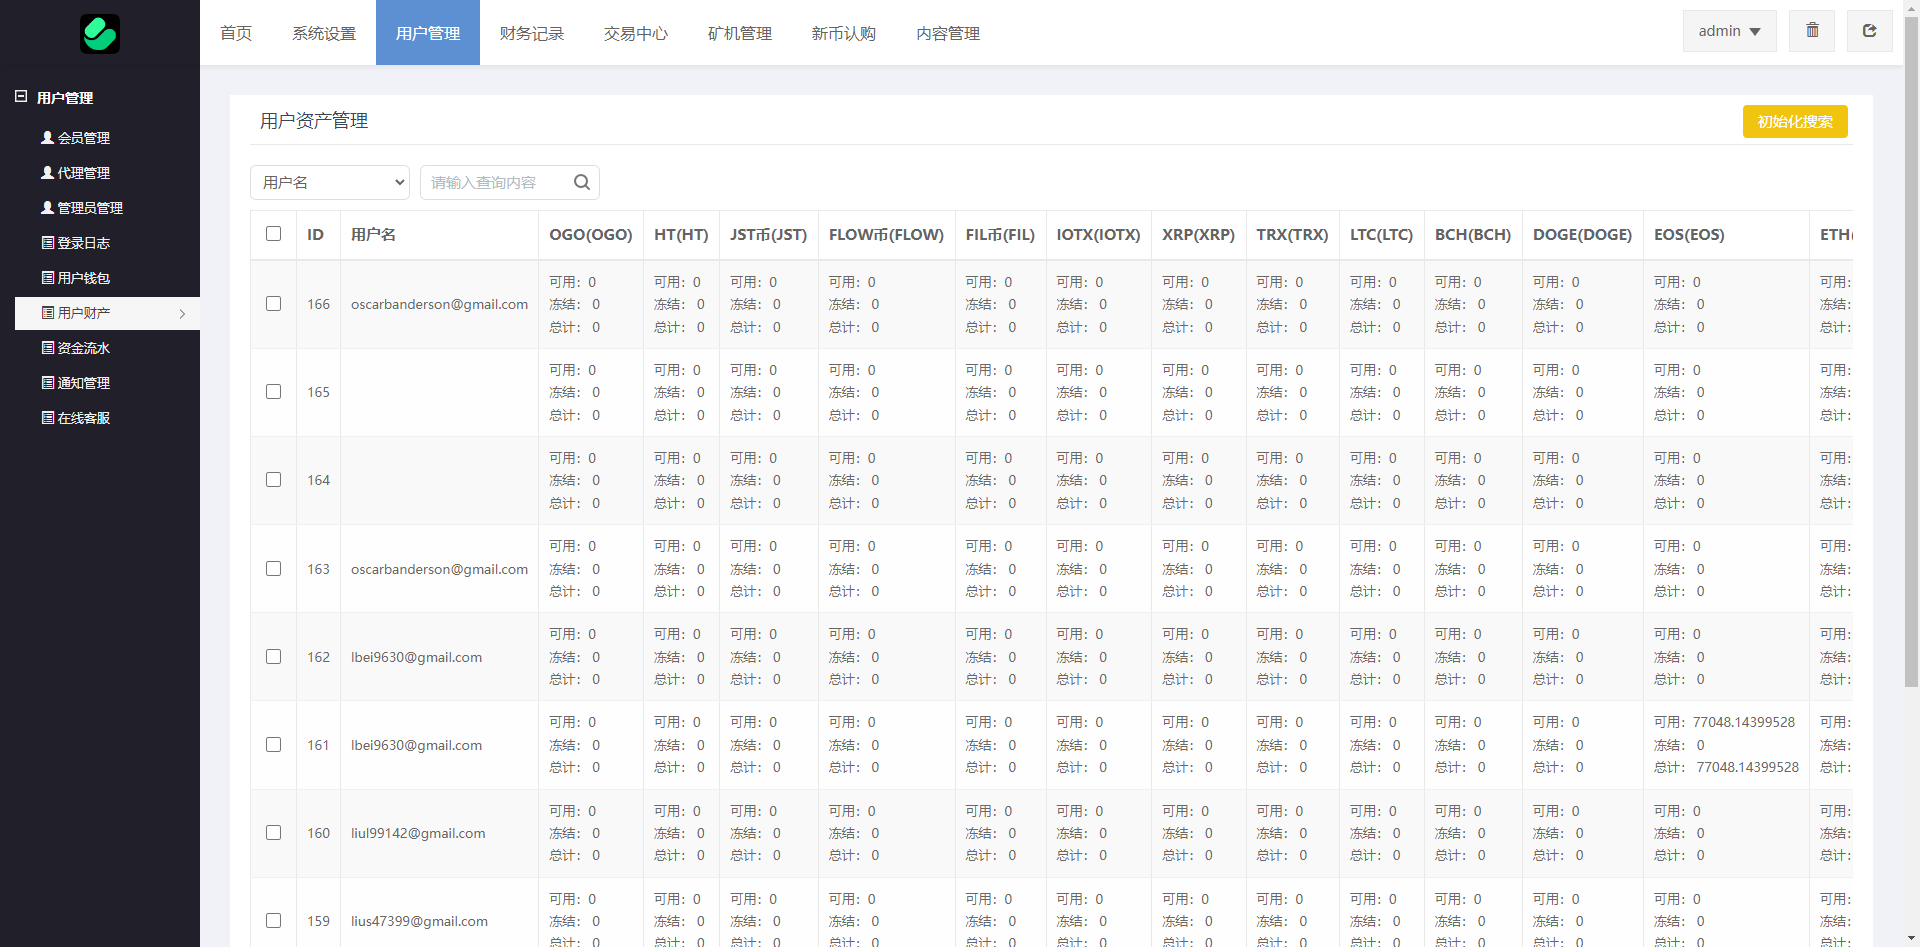Switch to the 财务记录 top tab
The height and width of the screenshot is (947, 1920).
pos(532,33)
